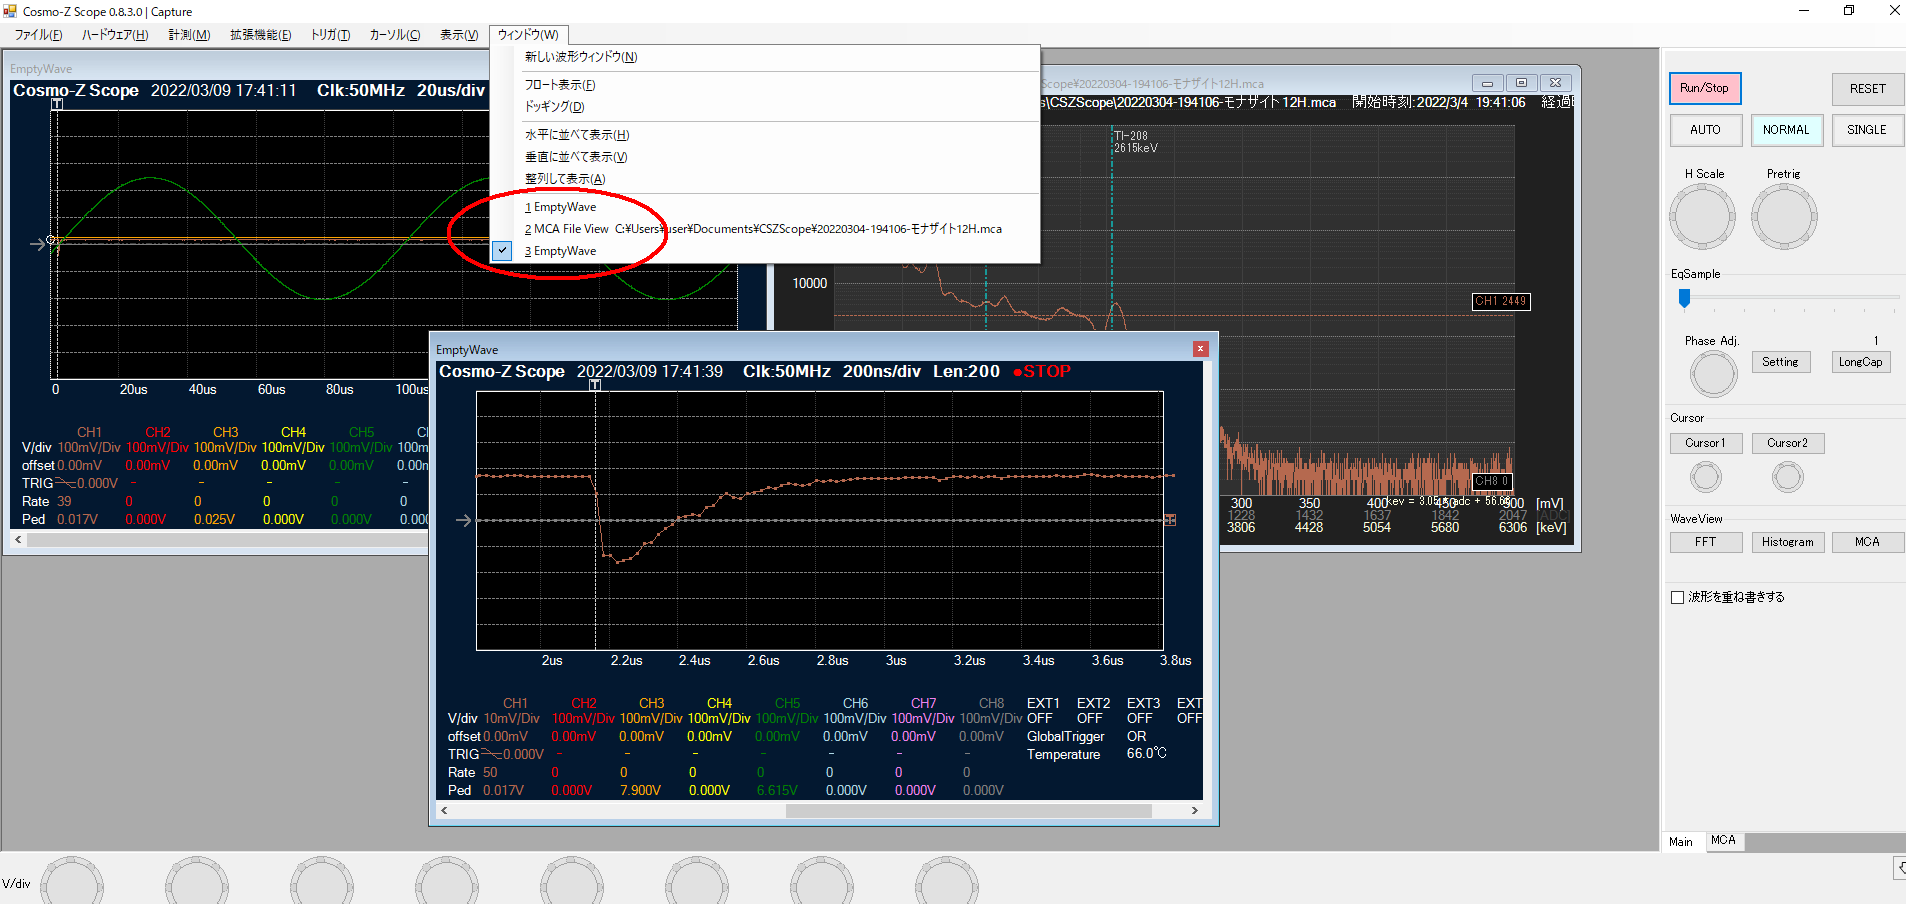Viewport: 1906px width, 904px height.
Task: Choose 新しい波形ウィンドウ(N) menu item
Action: [x=581, y=57]
